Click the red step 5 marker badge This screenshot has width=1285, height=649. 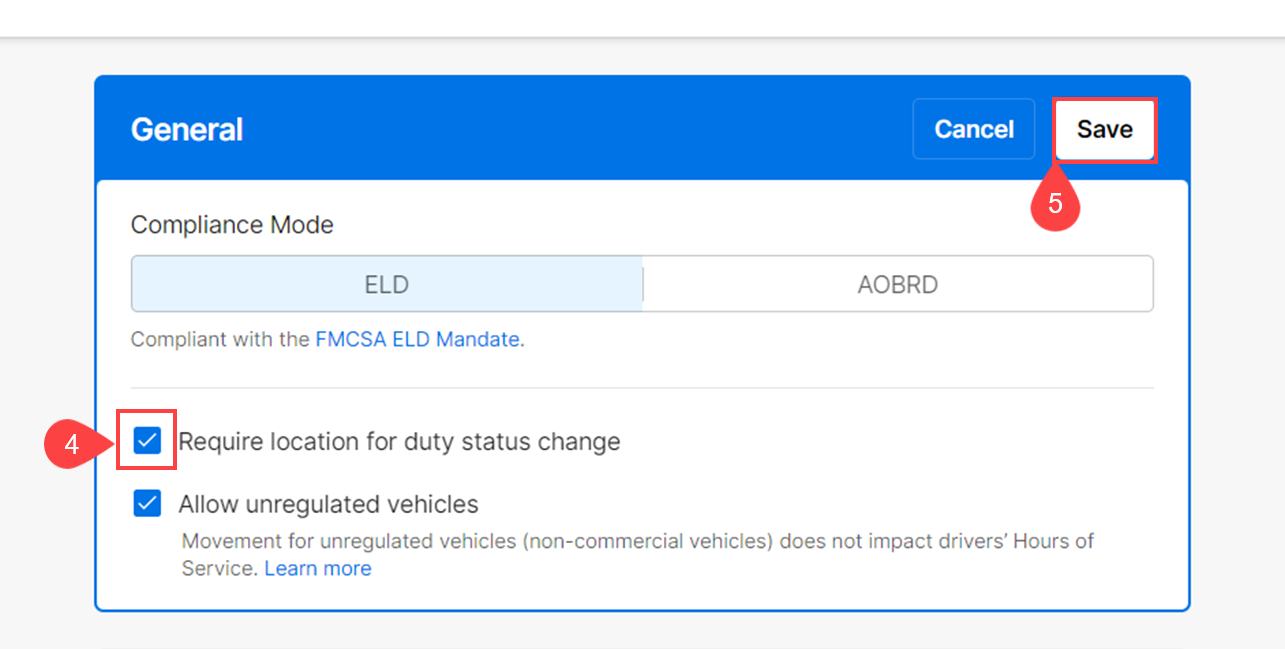point(1054,203)
